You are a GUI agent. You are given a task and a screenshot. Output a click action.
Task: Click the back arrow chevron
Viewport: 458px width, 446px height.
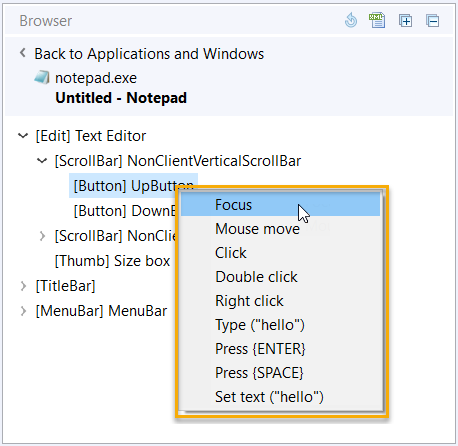[23, 53]
